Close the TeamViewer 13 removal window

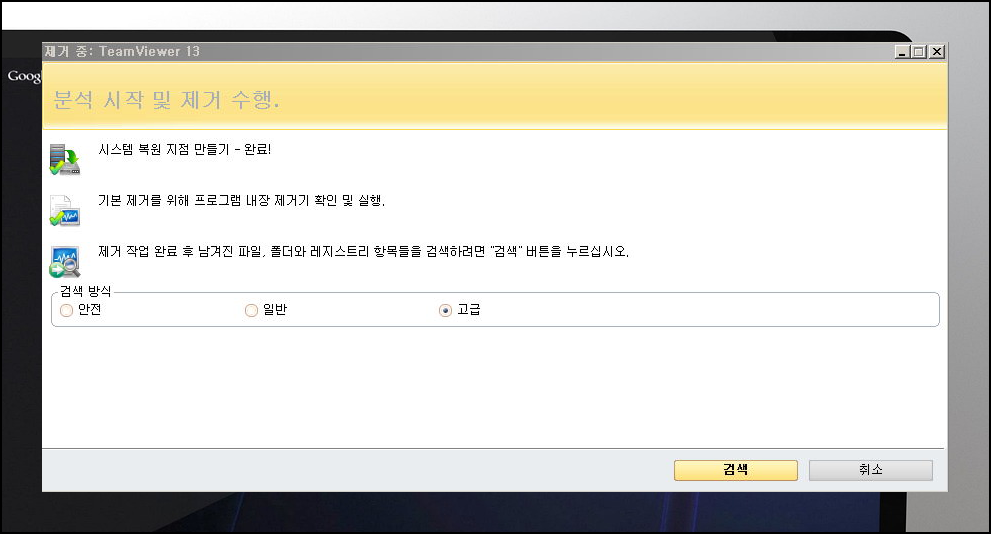(x=937, y=52)
